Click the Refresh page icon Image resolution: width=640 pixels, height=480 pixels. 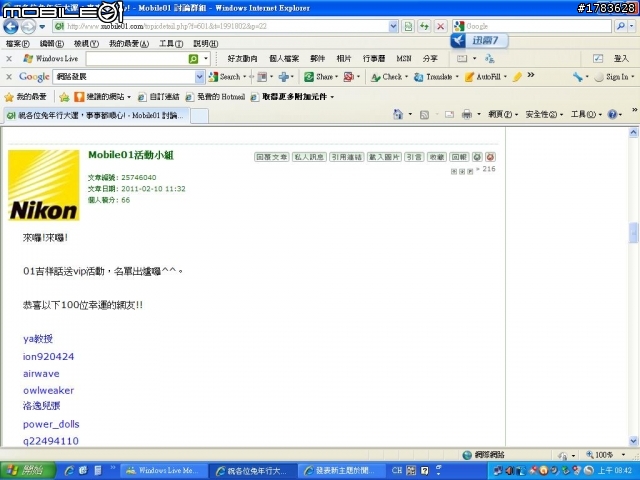pyautogui.click(x=424, y=27)
